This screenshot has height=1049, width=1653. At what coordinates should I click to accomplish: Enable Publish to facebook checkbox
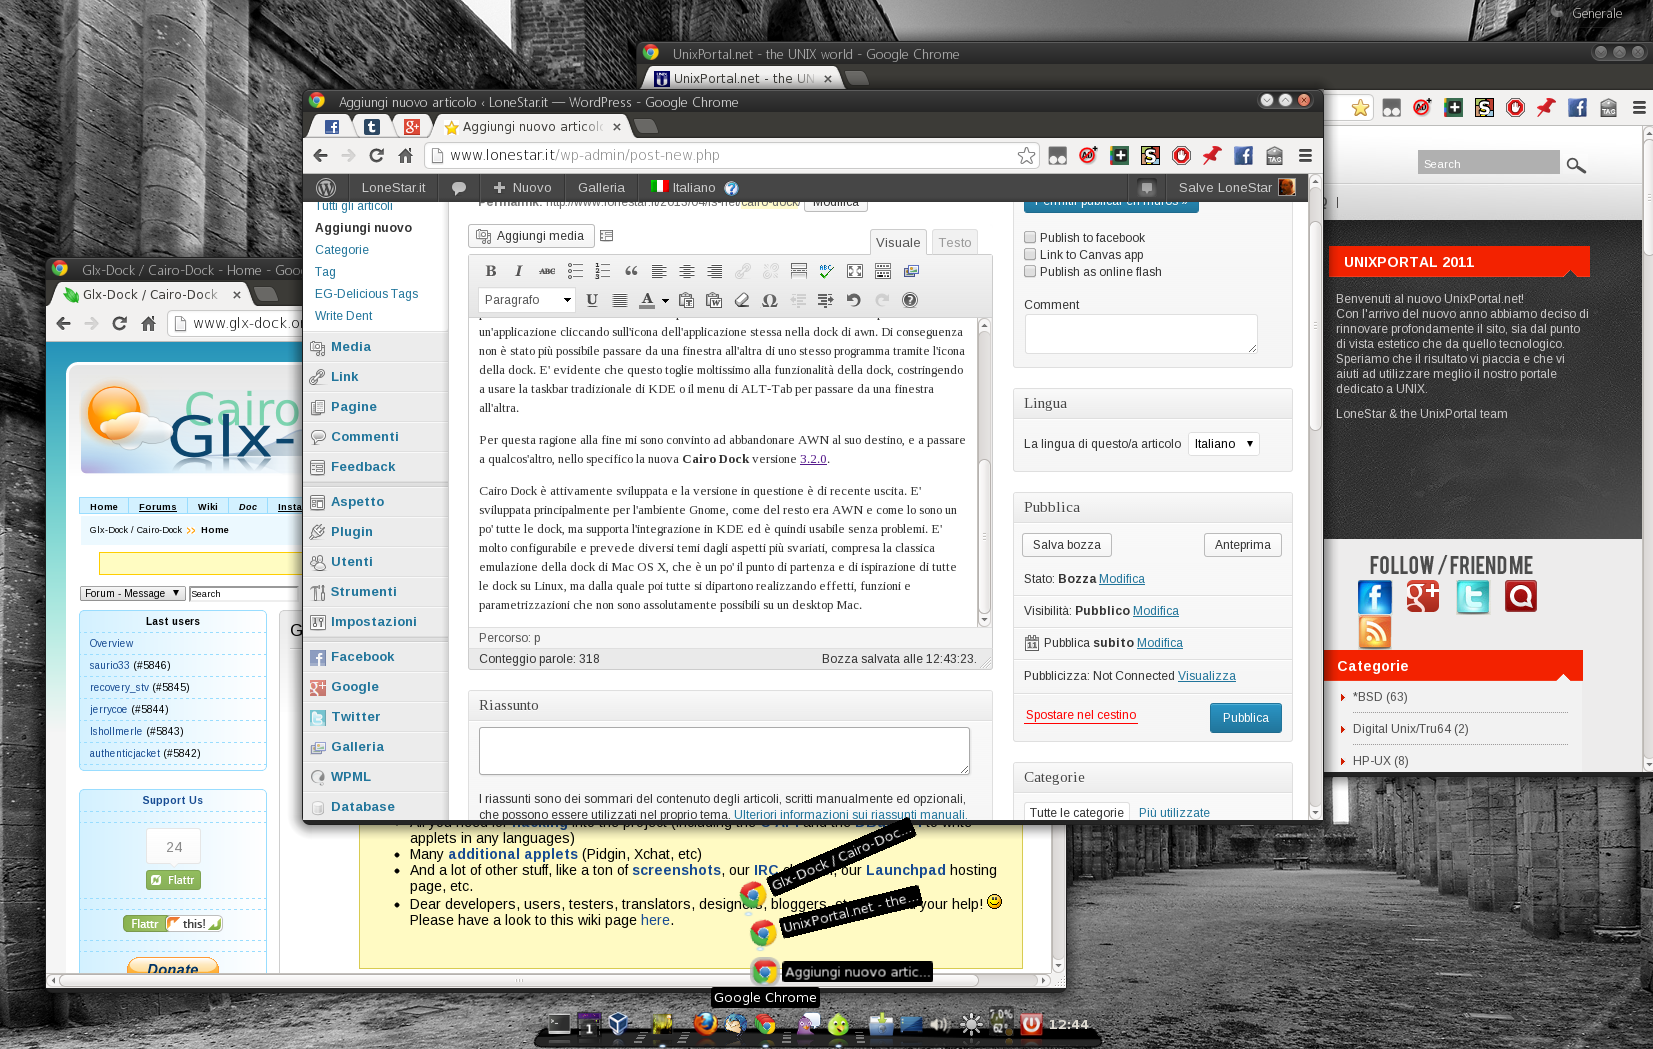click(x=1030, y=238)
